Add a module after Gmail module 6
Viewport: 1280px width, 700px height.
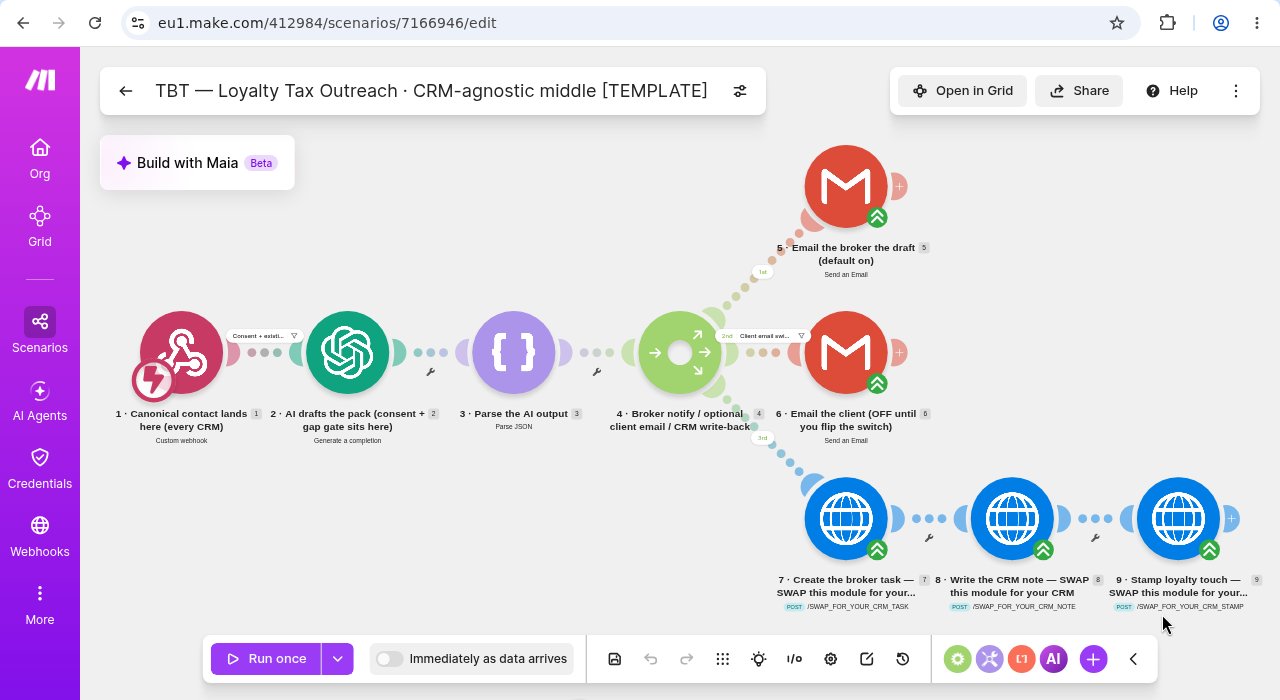(x=899, y=352)
